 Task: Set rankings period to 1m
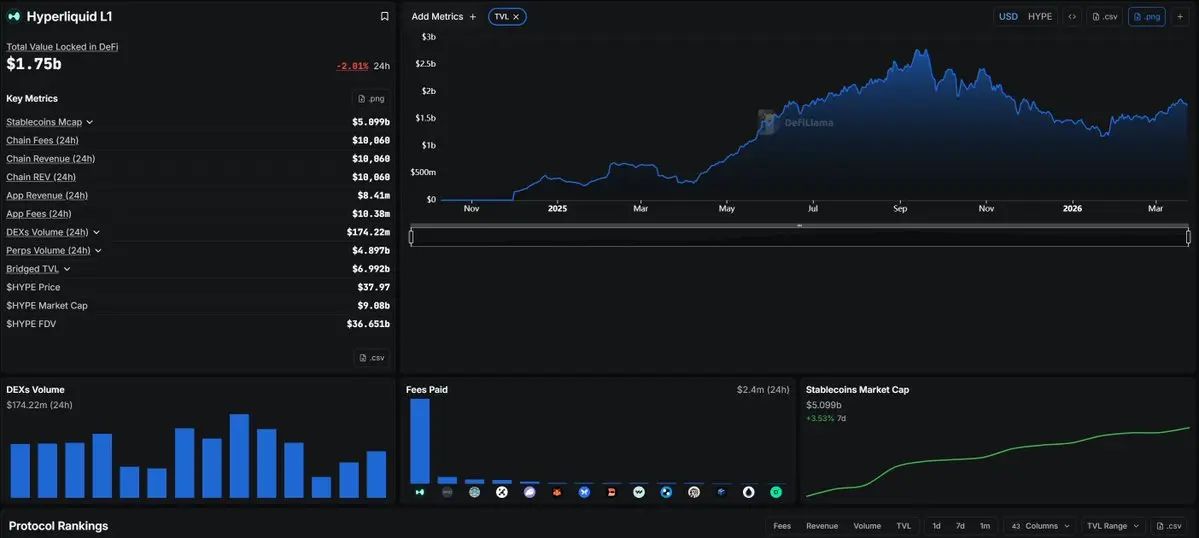coord(985,526)
